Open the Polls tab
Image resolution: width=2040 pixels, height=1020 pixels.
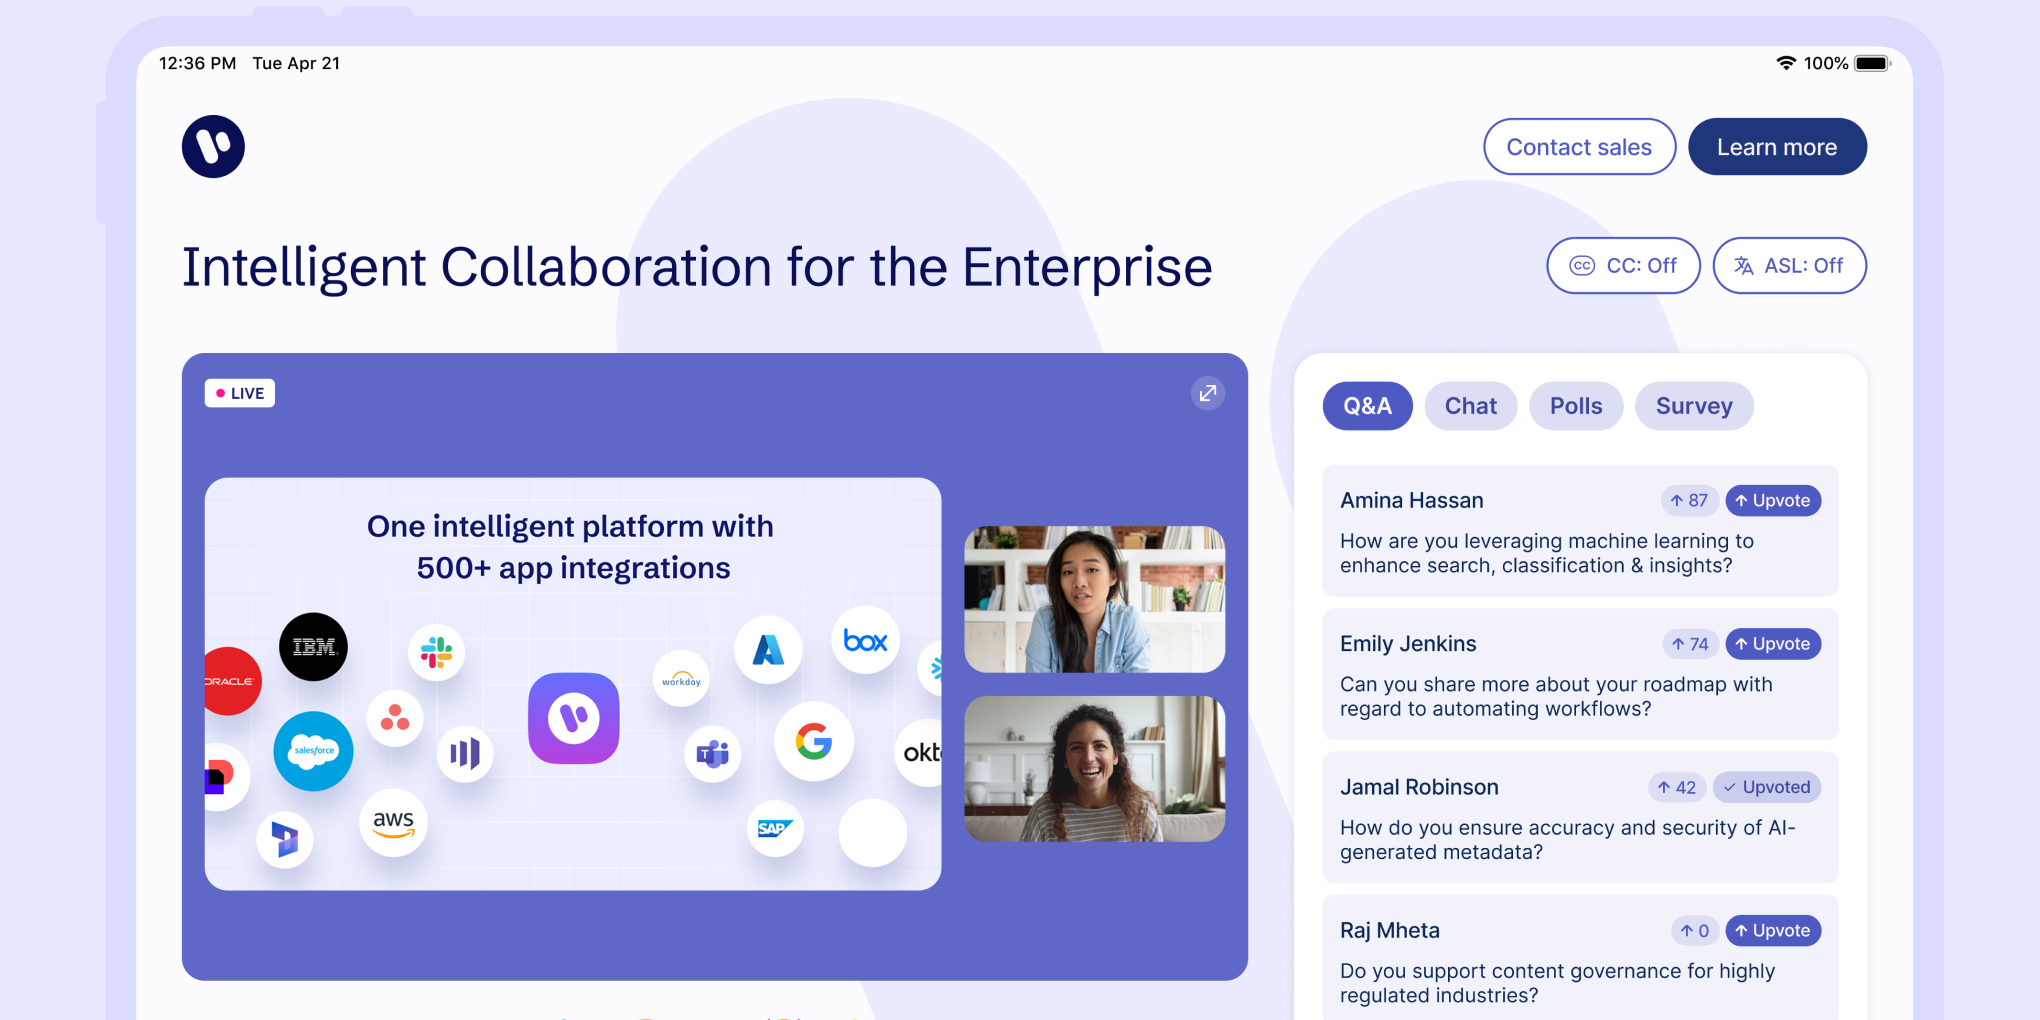click(1575, 406)
